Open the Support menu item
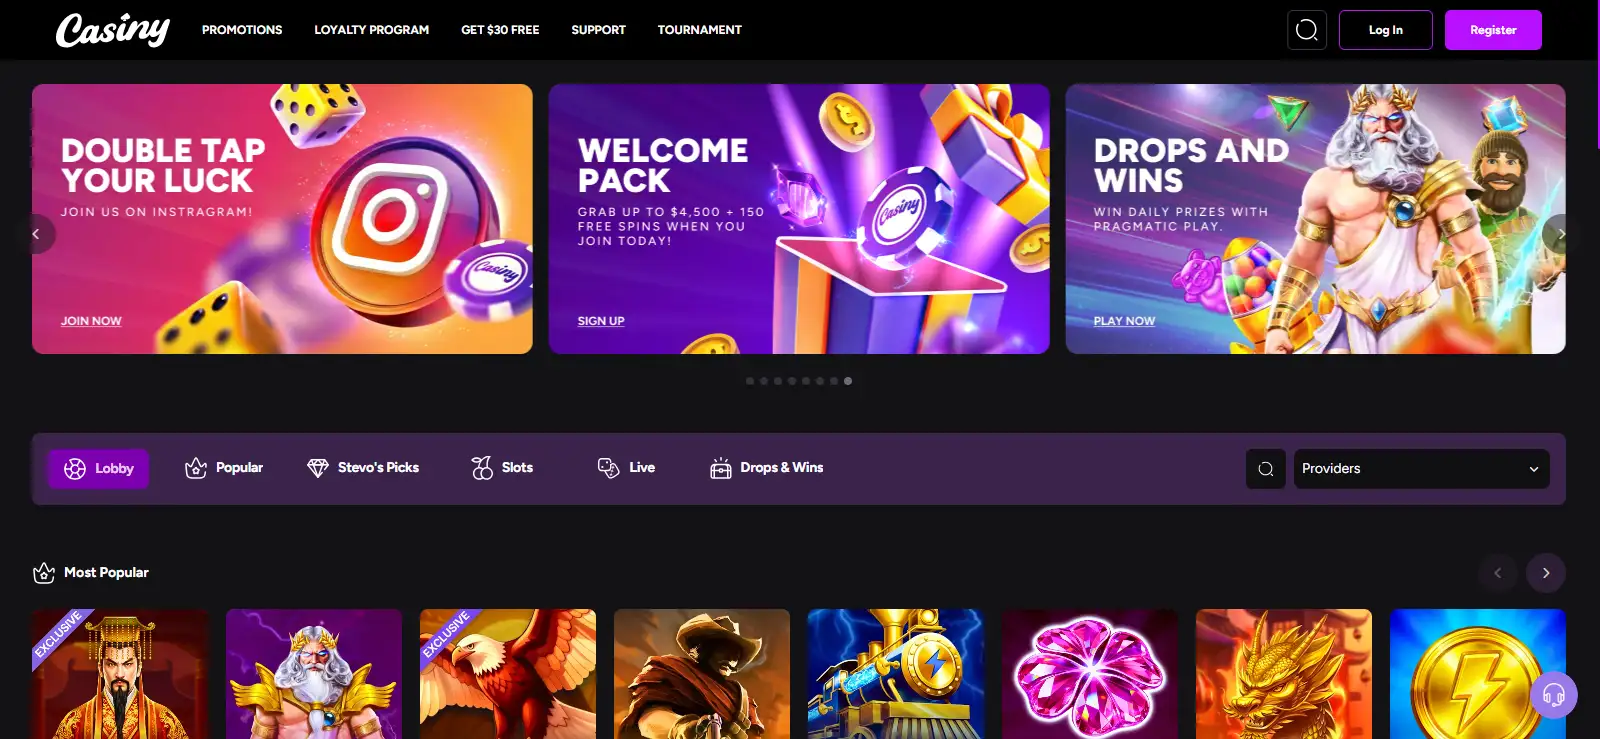 (x=598, y=30)
